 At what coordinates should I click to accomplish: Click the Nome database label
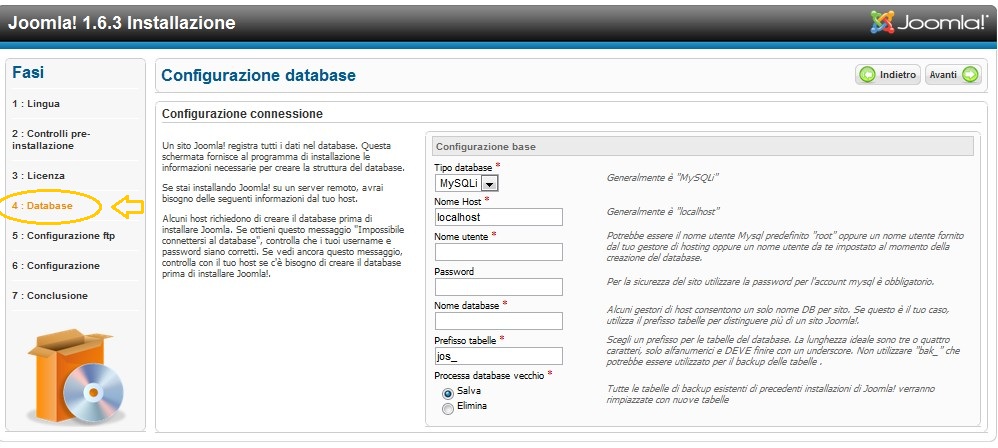point(467,305)
